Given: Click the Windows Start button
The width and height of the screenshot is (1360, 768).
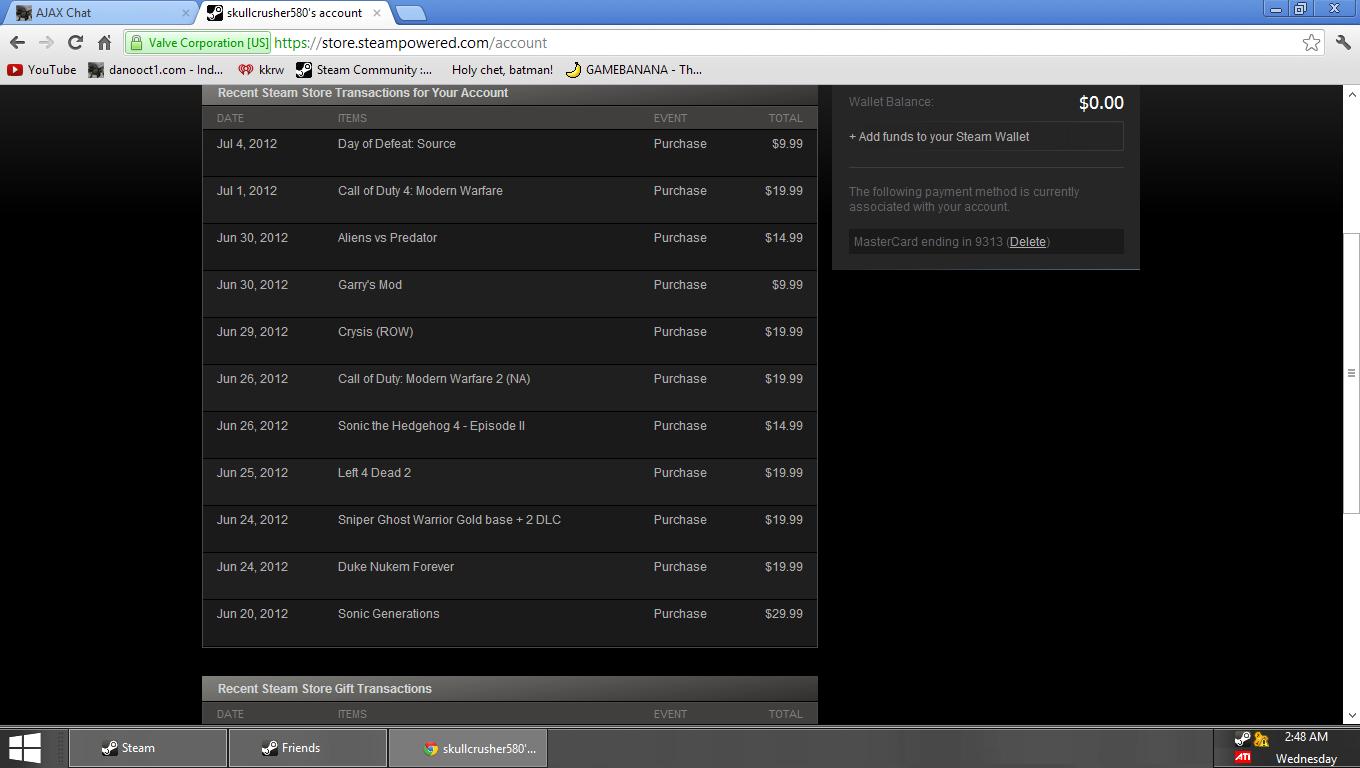Looking at the screenshot, I should tap(25, 748).
